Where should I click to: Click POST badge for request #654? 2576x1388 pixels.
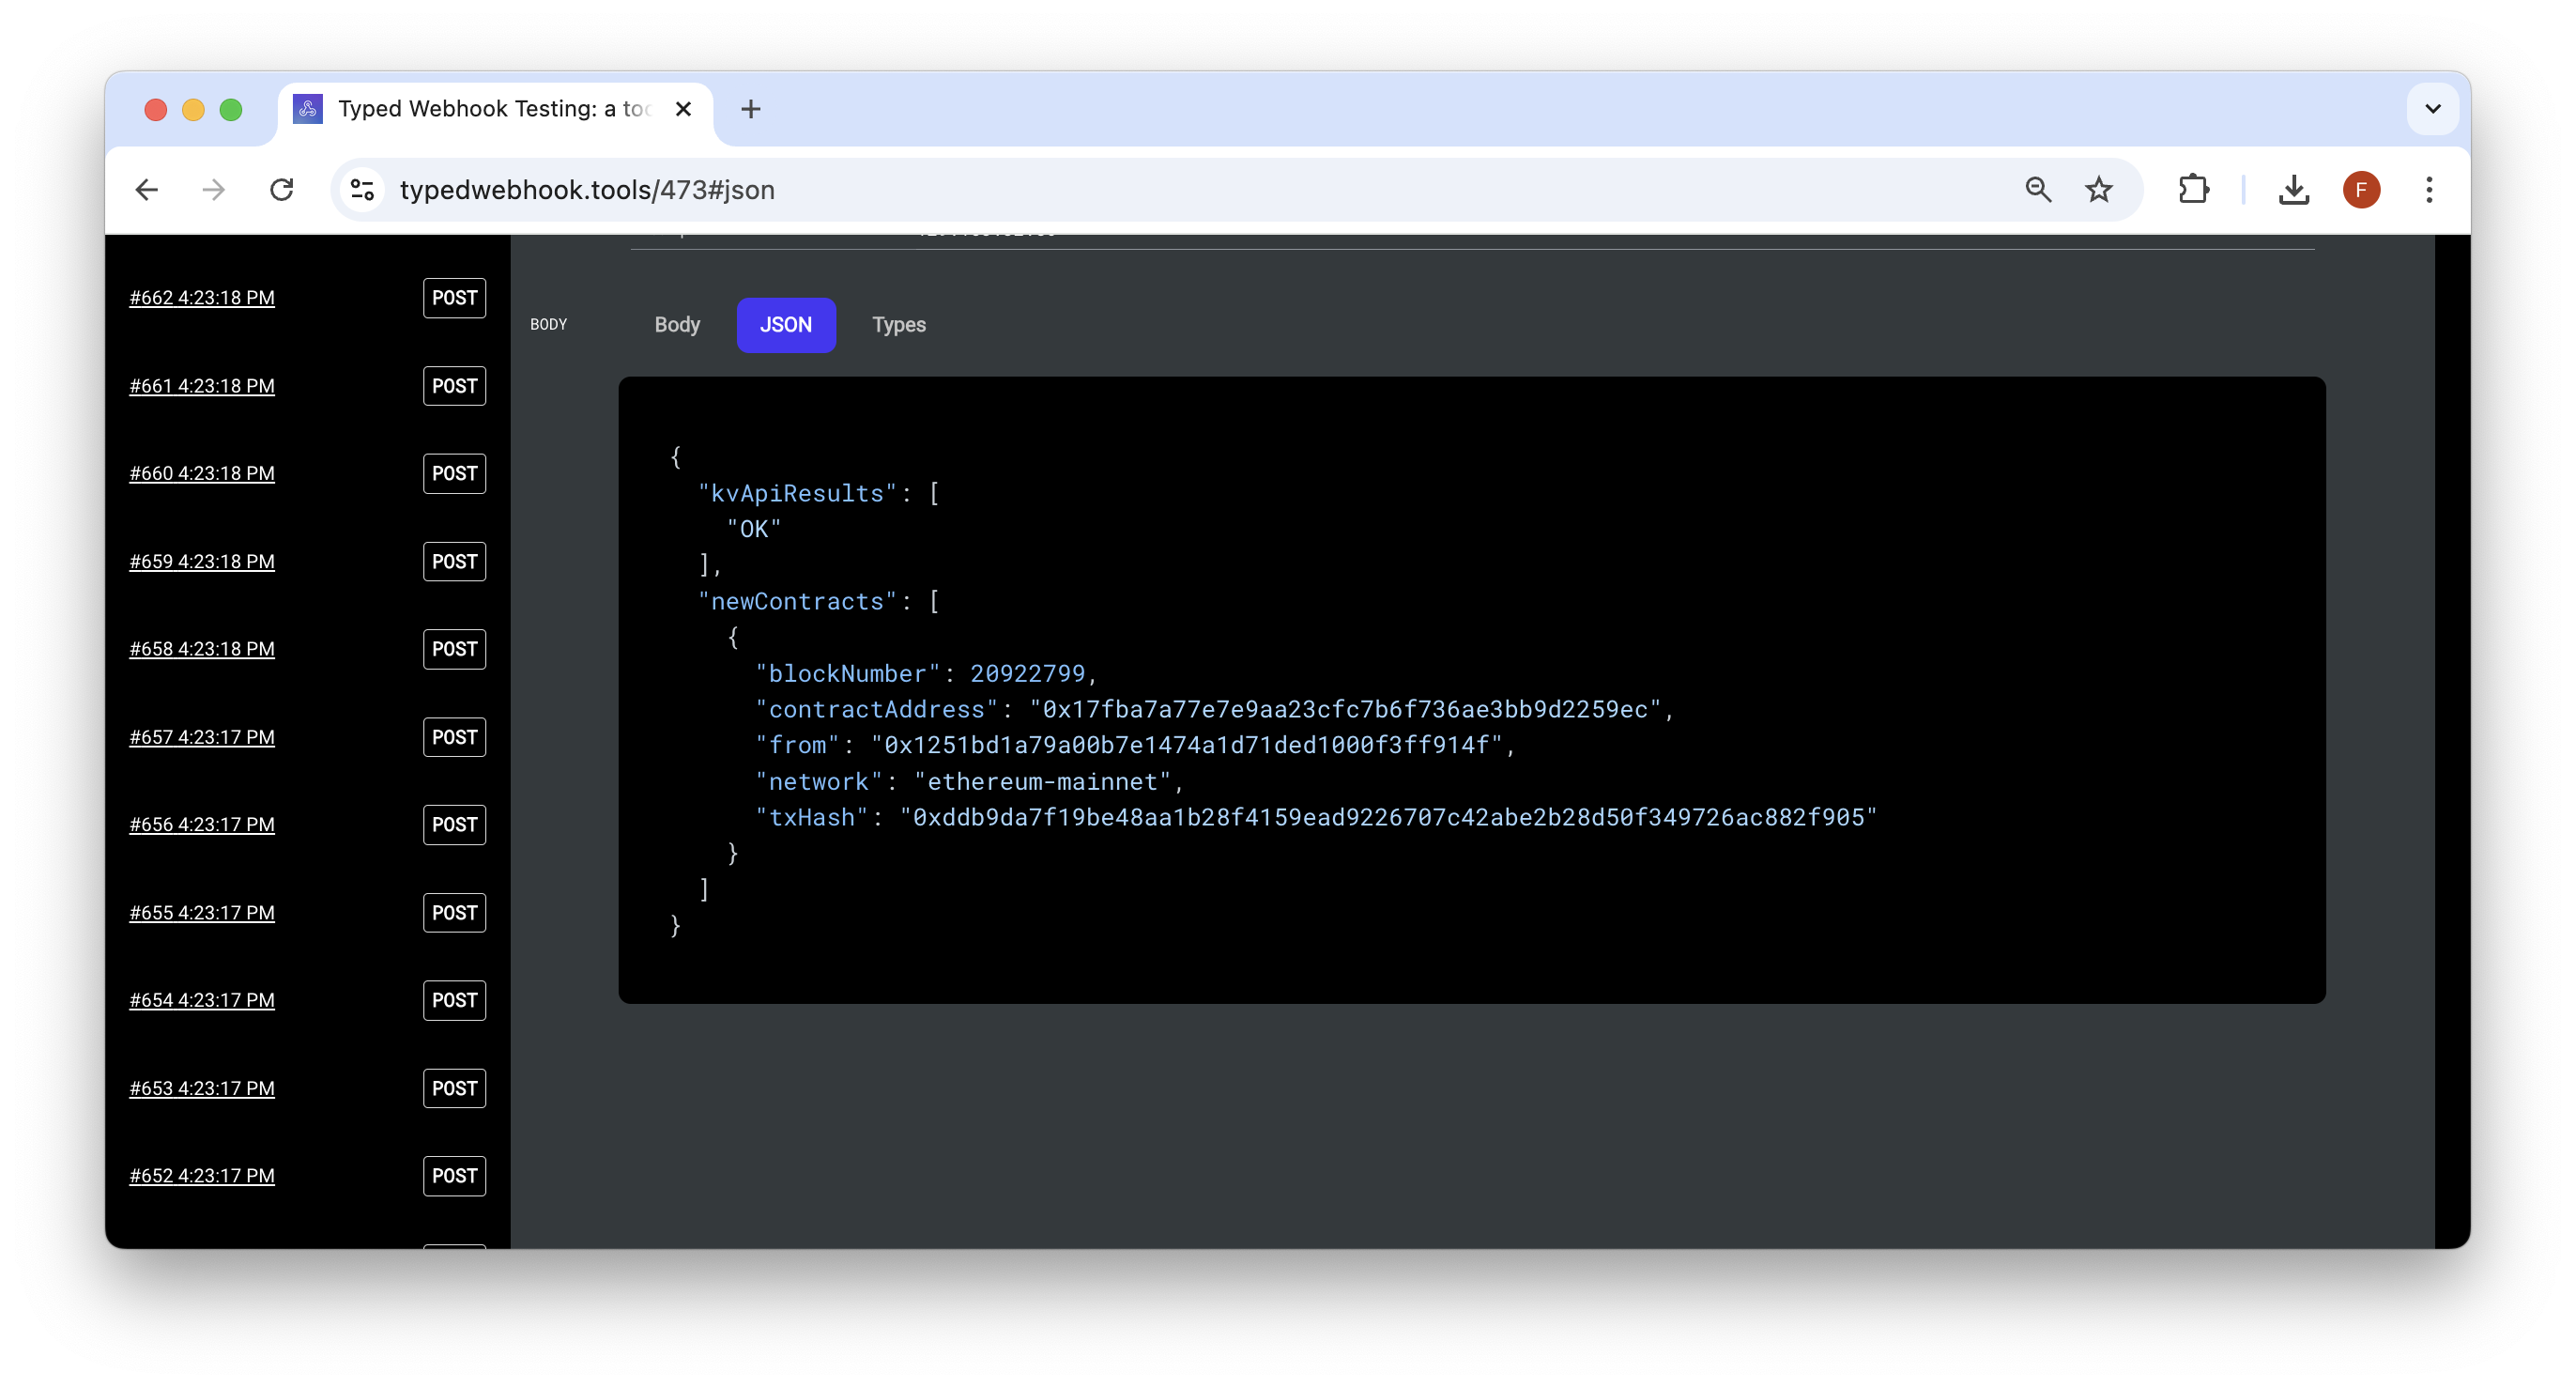454,1000
